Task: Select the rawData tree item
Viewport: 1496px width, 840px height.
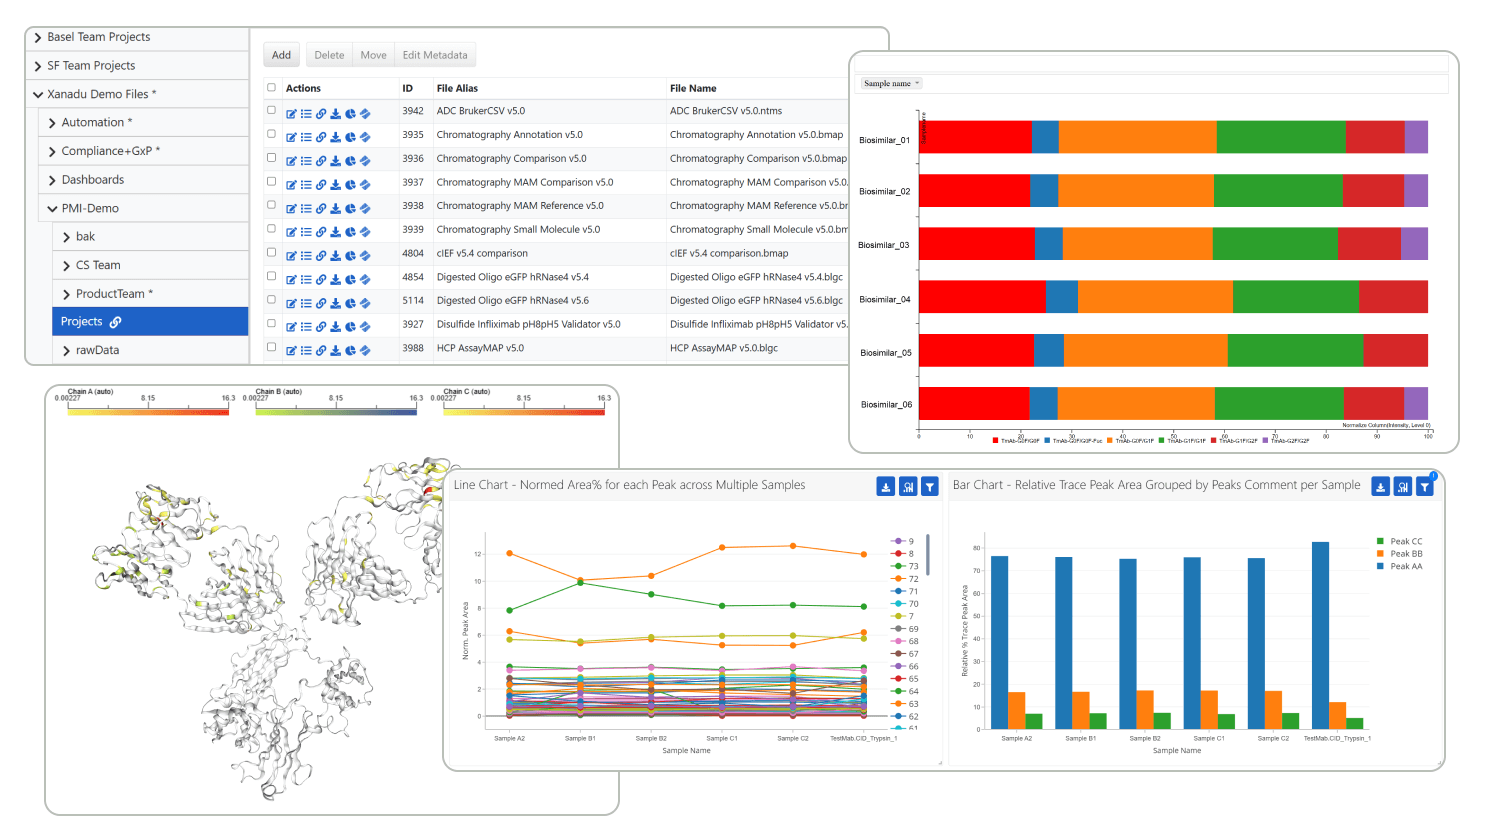Action: [97, 351]
